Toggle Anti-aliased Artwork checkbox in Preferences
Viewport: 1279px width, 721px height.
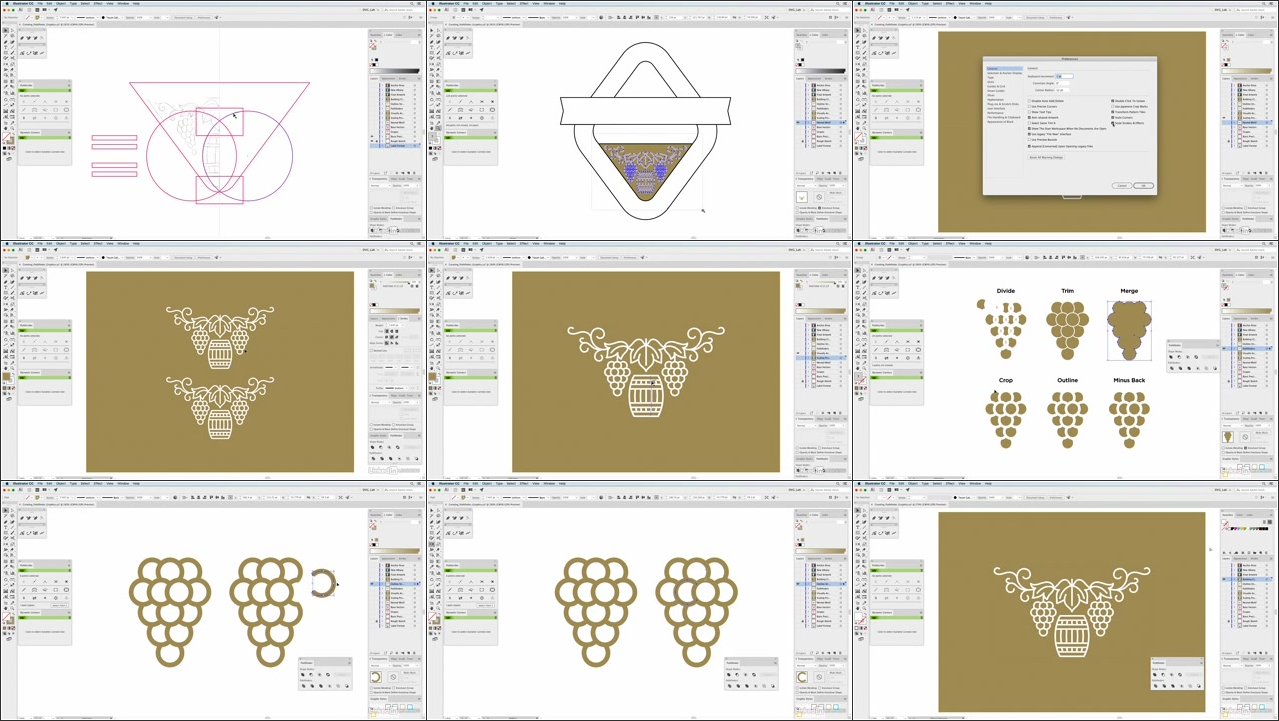pyautogui.click(x=1029, y=118)
